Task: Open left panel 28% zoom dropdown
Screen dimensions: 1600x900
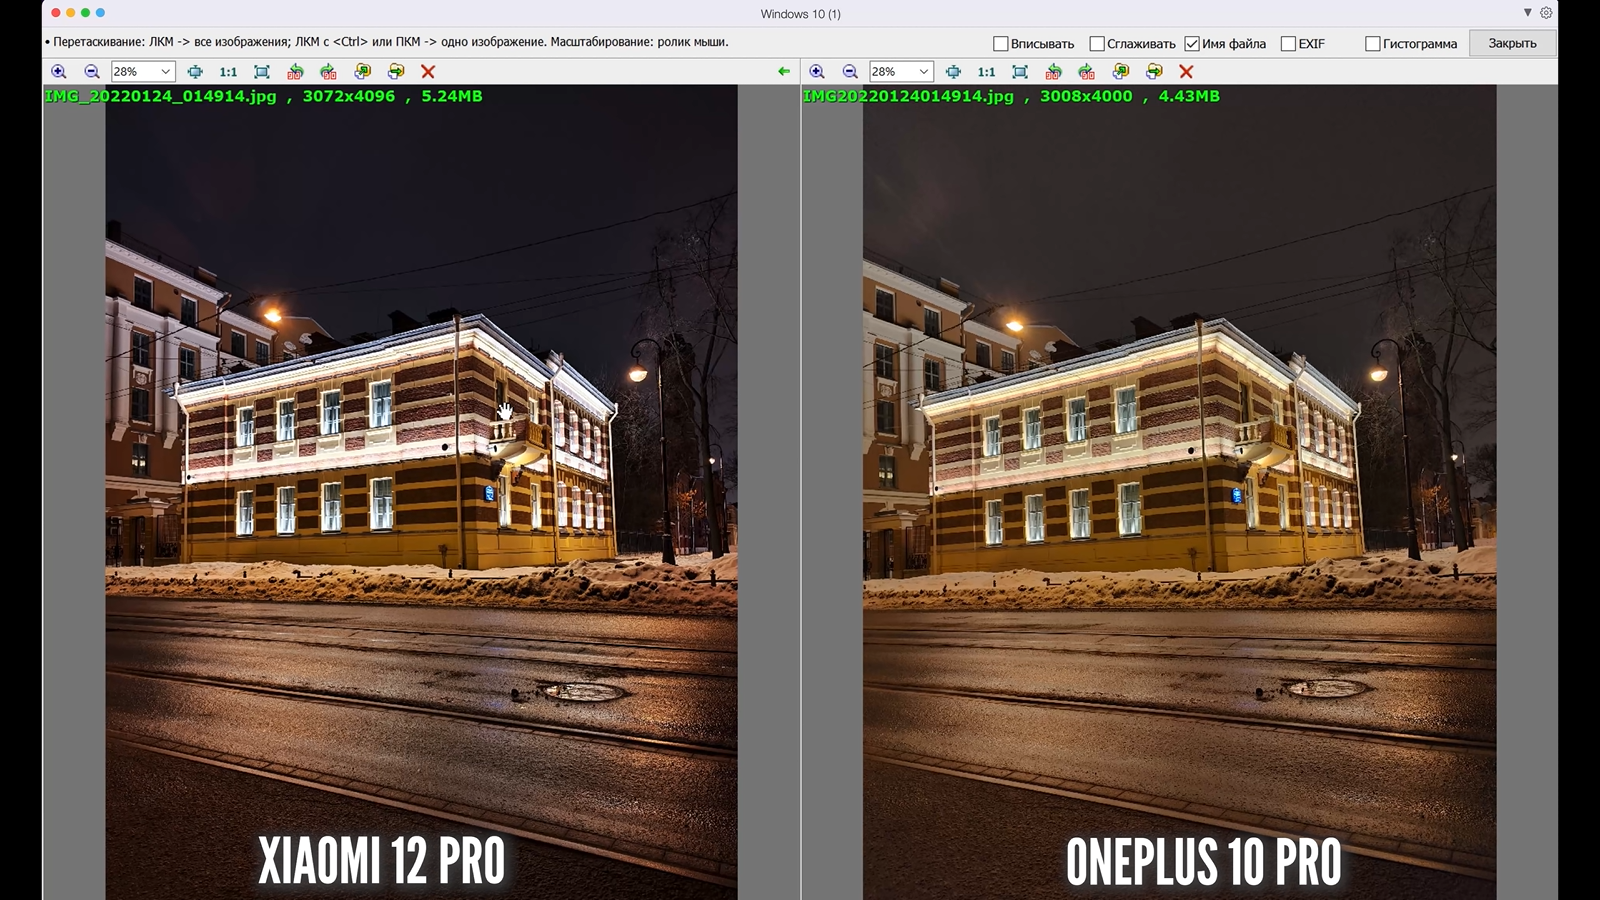Action: pos(165,72)
